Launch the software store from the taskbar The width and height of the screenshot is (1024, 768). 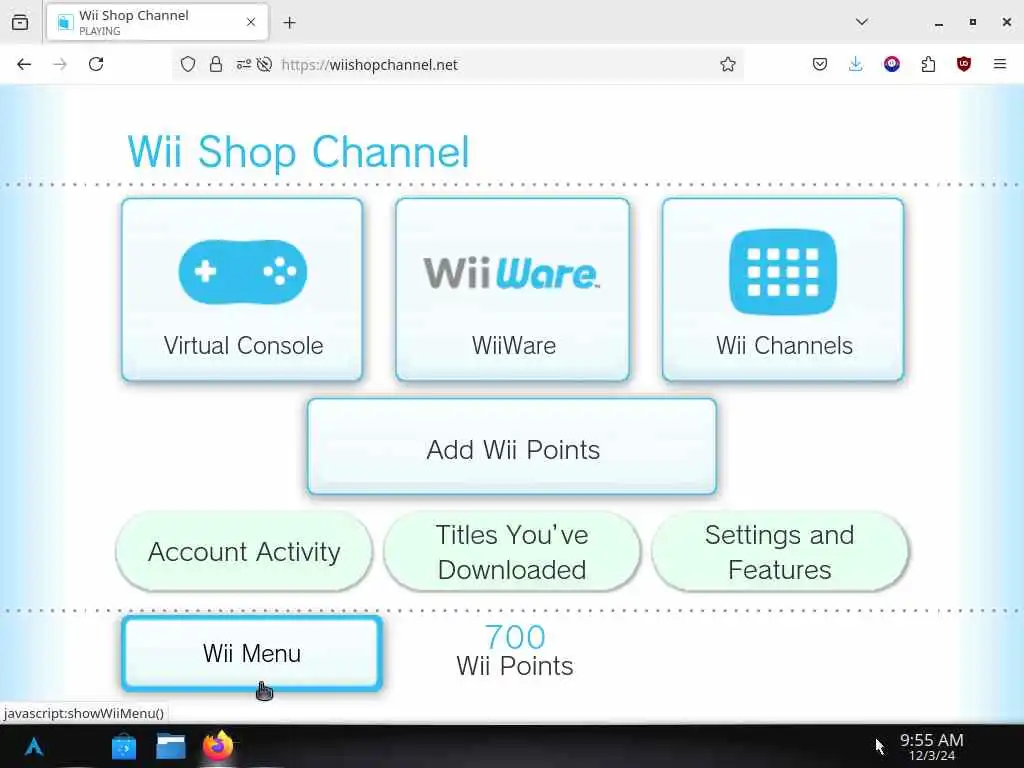(x=123, y=746)
